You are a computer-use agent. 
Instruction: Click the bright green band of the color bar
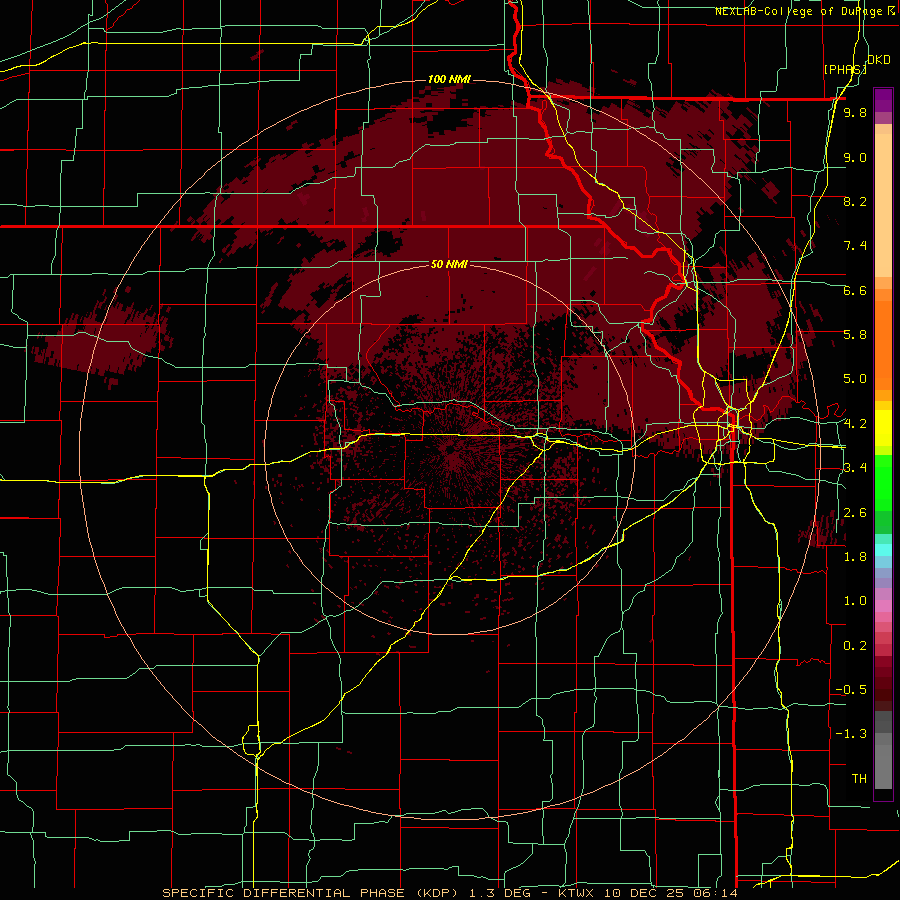coord(883,482)
